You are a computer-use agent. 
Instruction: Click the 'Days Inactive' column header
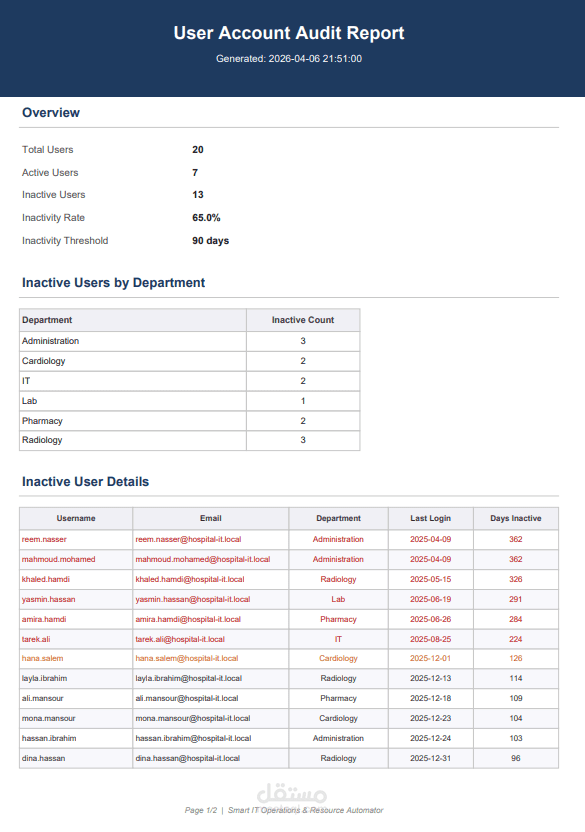tap(515, 518)
